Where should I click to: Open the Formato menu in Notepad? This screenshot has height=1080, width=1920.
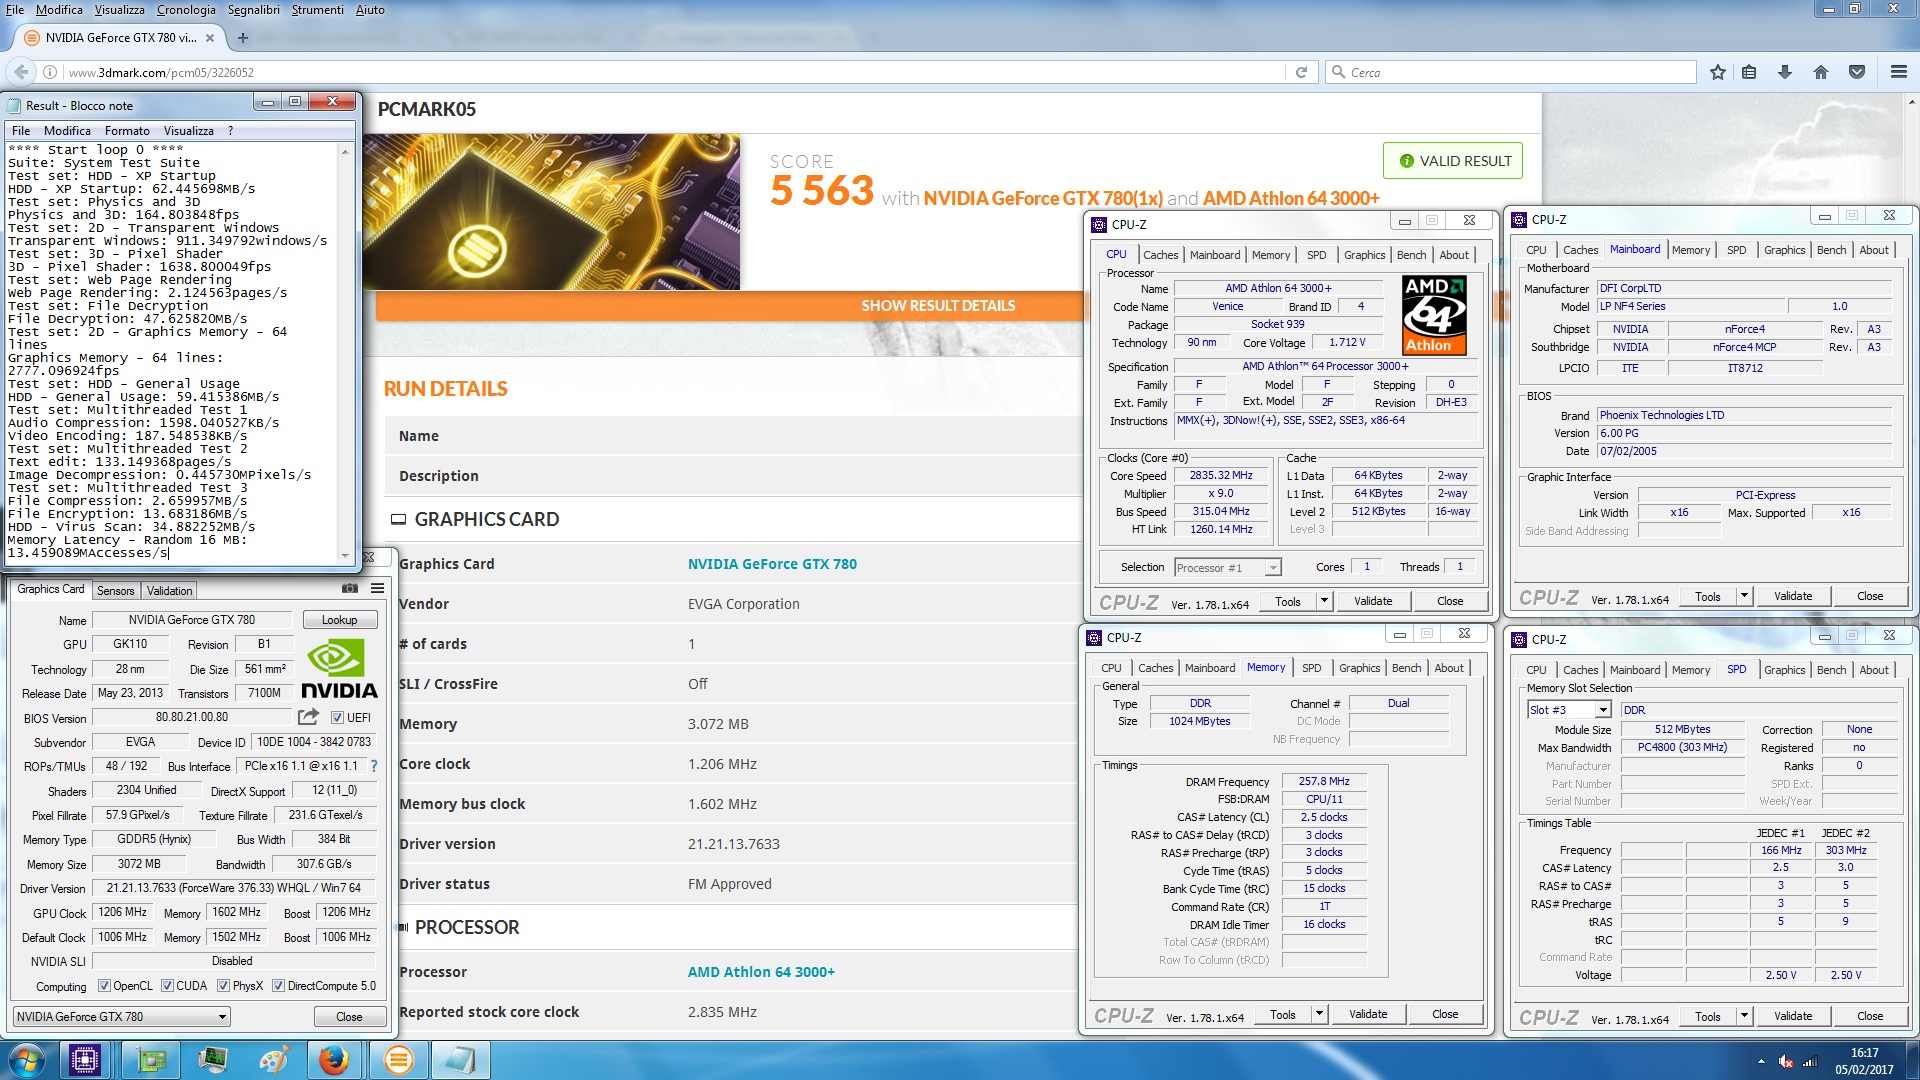(127, 131)
